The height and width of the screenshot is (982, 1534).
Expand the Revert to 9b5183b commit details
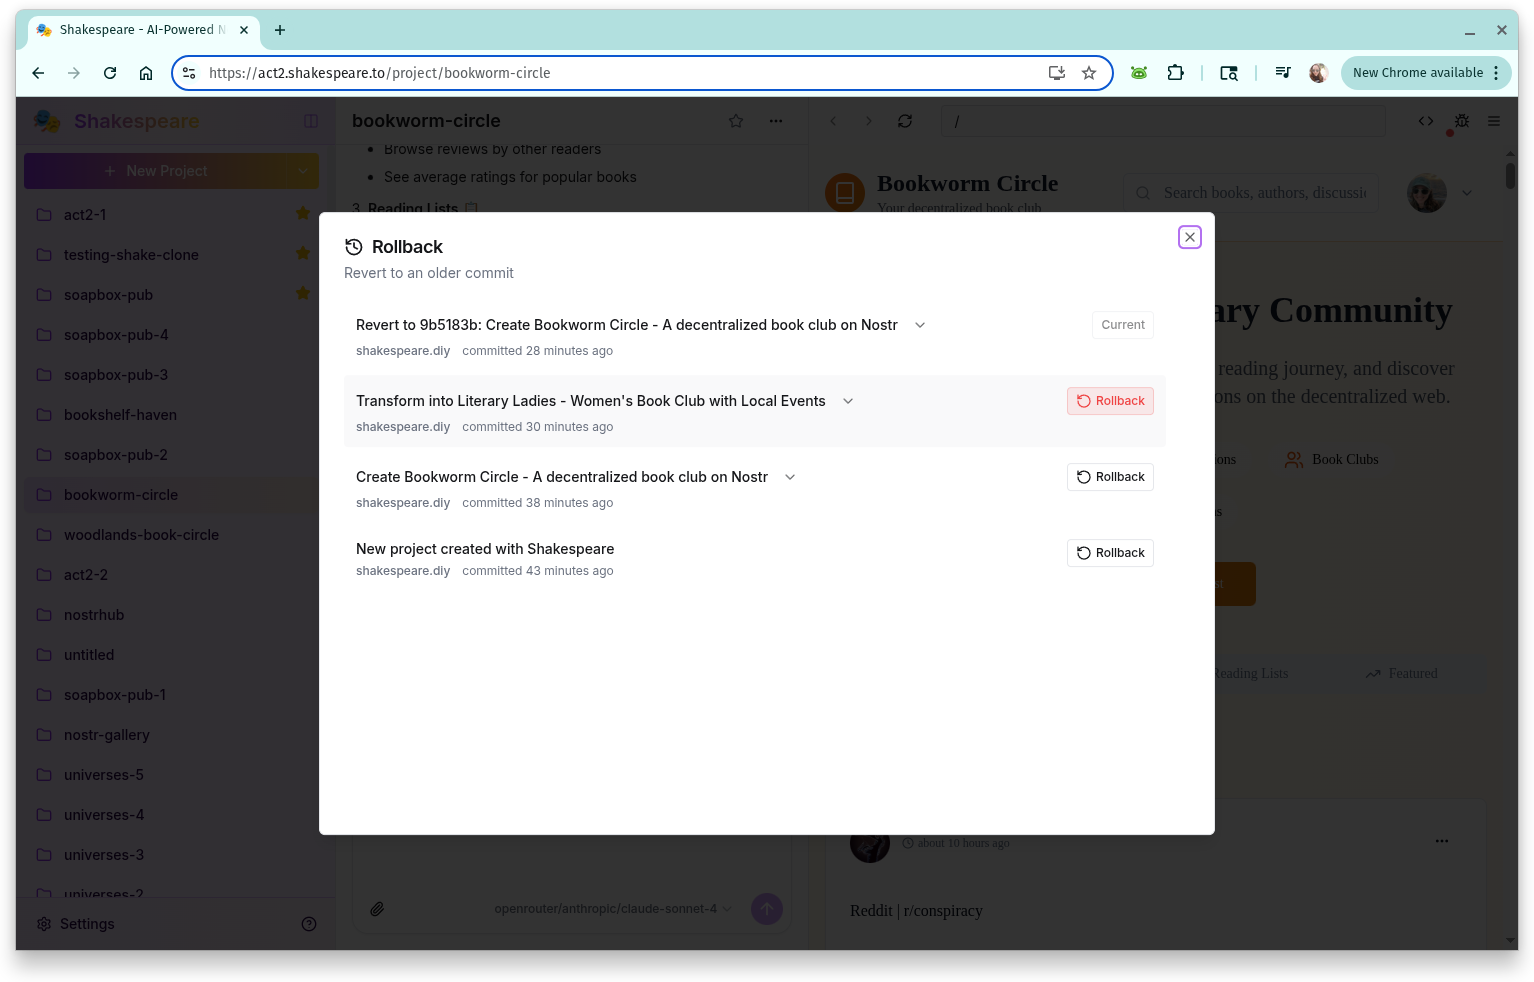tap(920, 325)
